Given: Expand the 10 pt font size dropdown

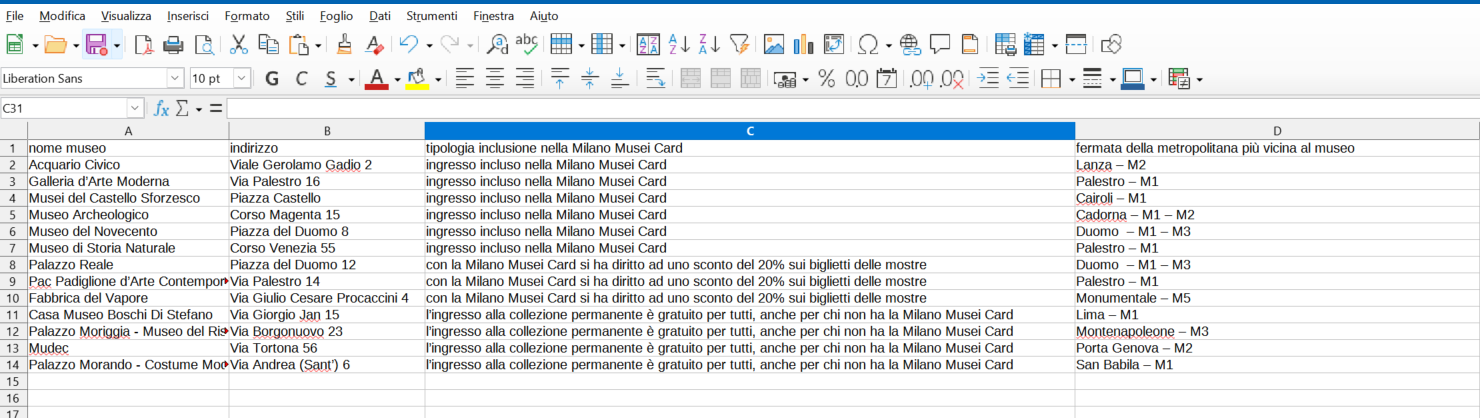Looking at the screenshot, I should click(x=242, y=78).
